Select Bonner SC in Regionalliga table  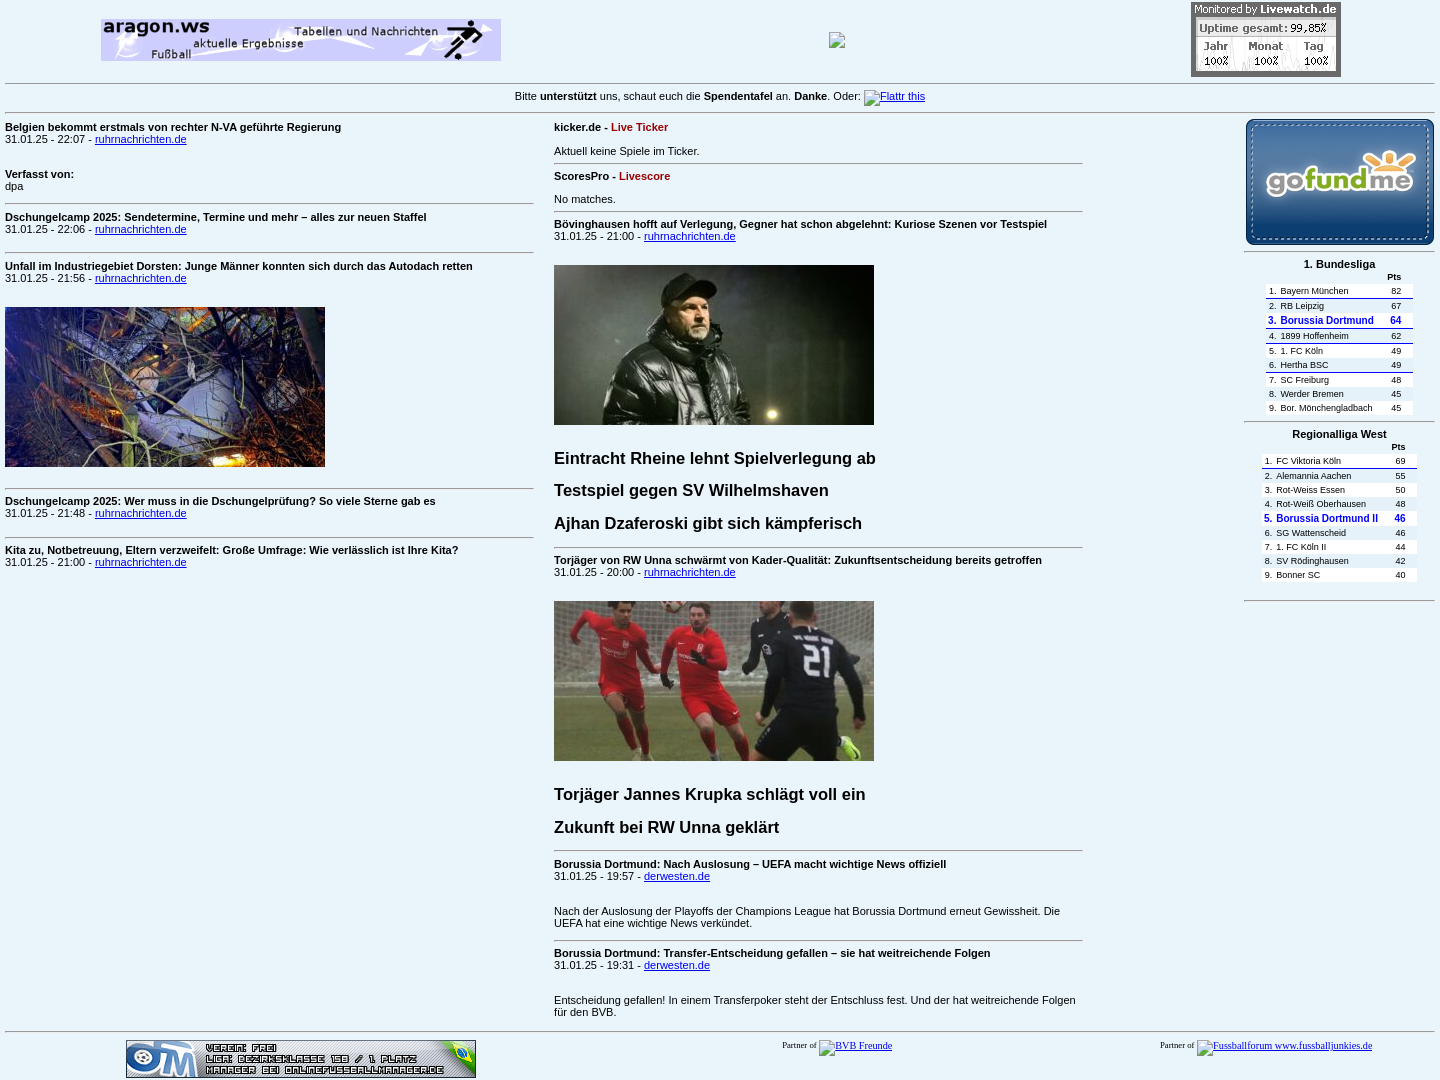1339,575
